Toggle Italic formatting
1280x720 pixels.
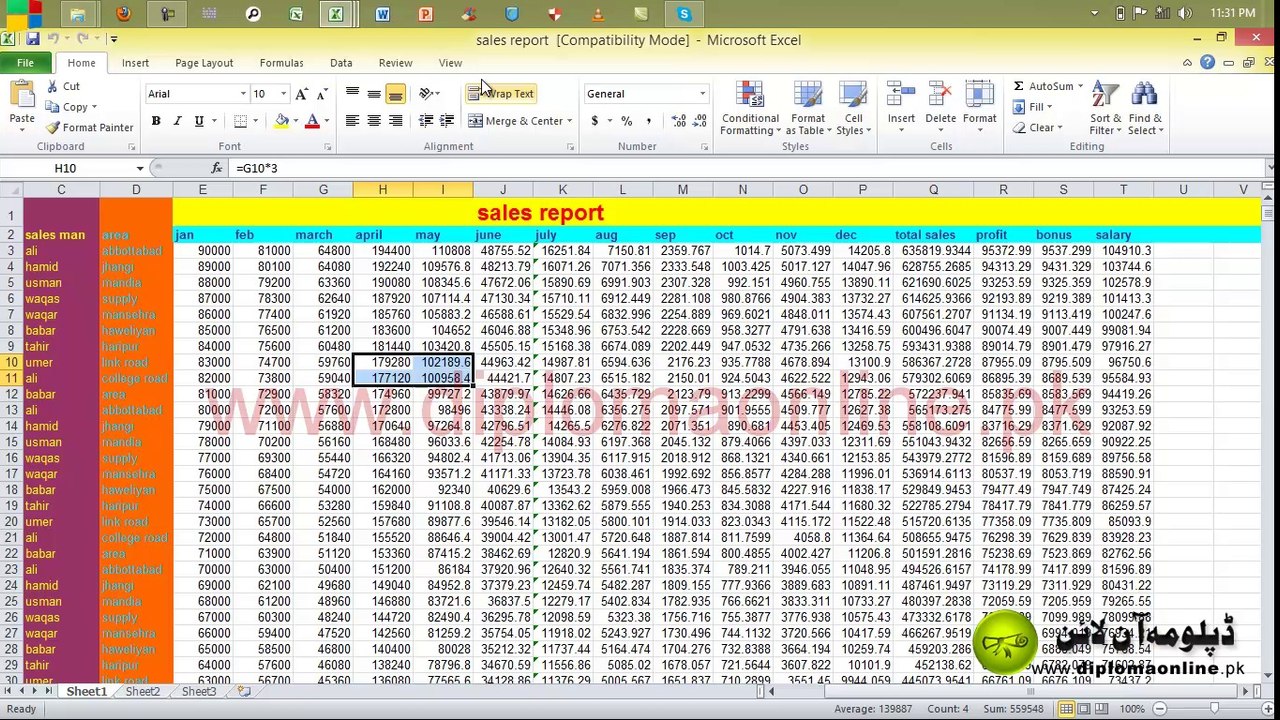tap(177, 121)
